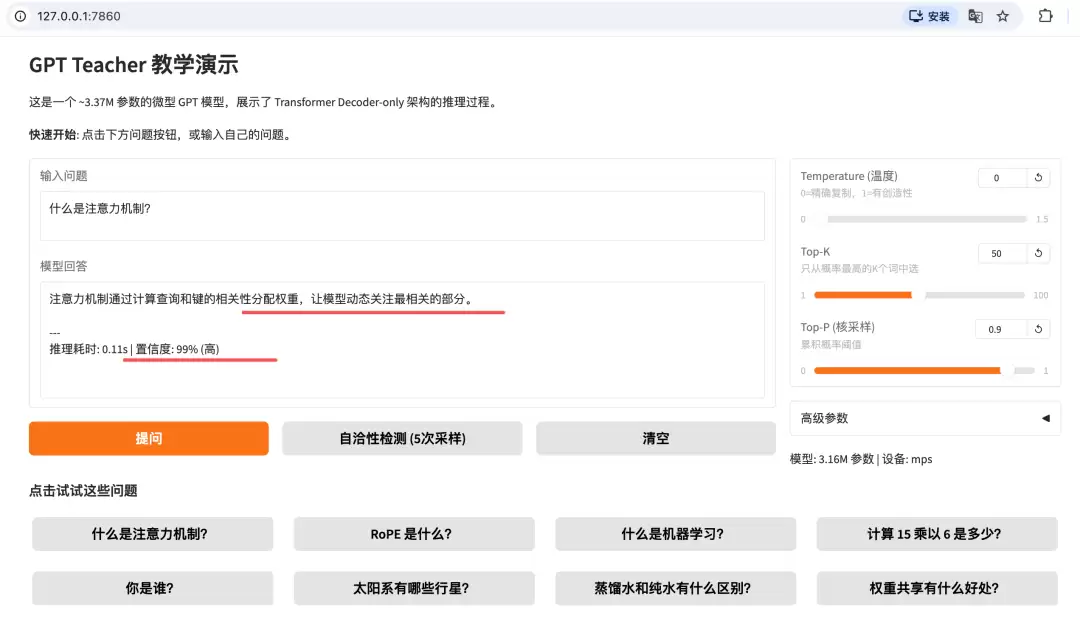
Task: Click the Top-K slider track
Action: (x=922, y=295)
